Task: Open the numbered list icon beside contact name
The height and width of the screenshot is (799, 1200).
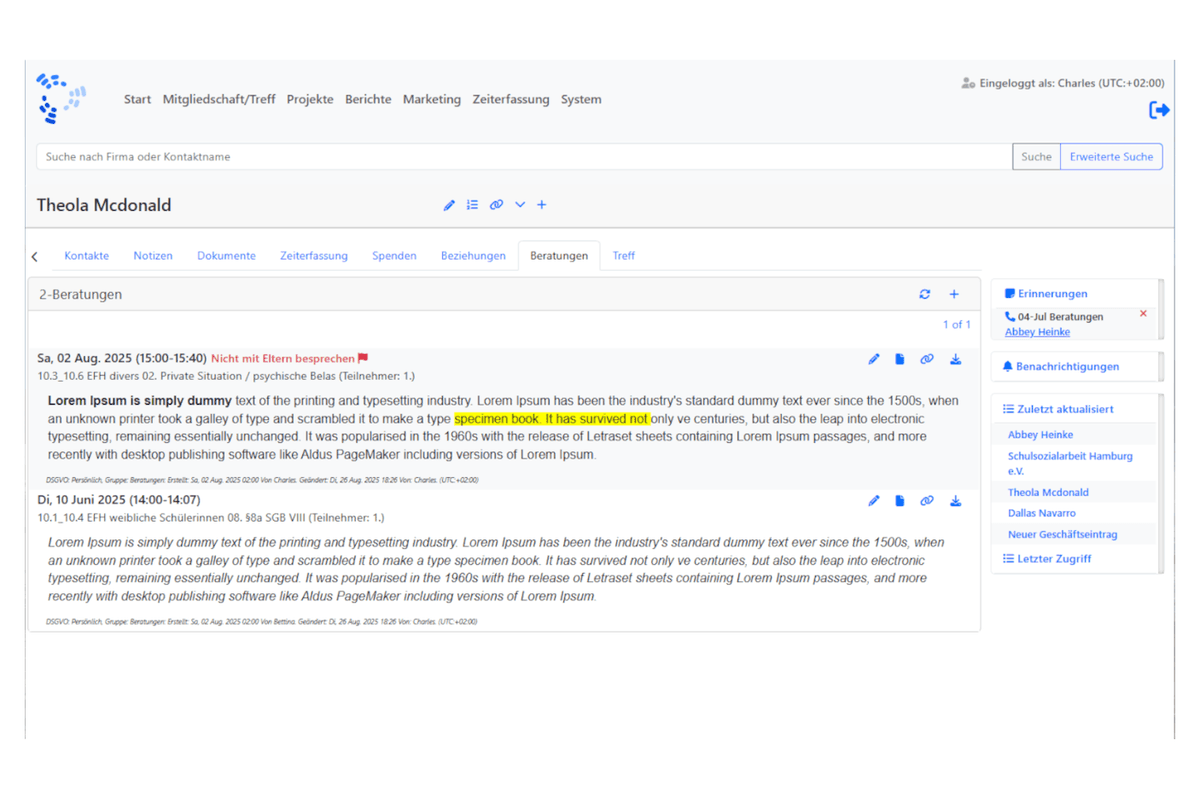Action: [472, 205]
